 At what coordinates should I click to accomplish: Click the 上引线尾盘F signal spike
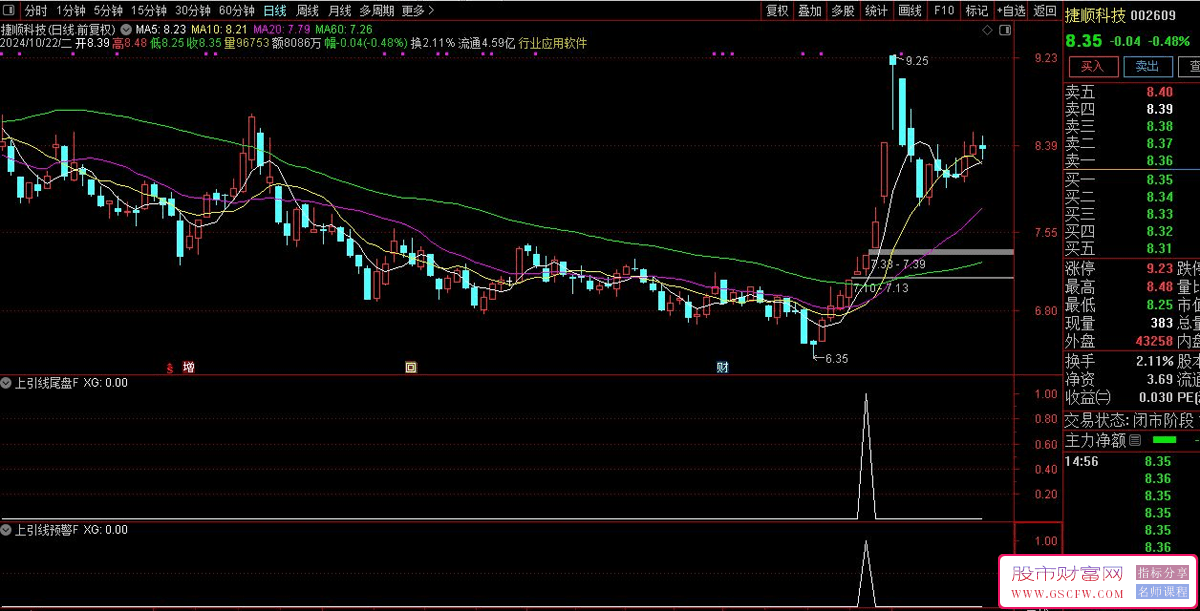point(866,456)
